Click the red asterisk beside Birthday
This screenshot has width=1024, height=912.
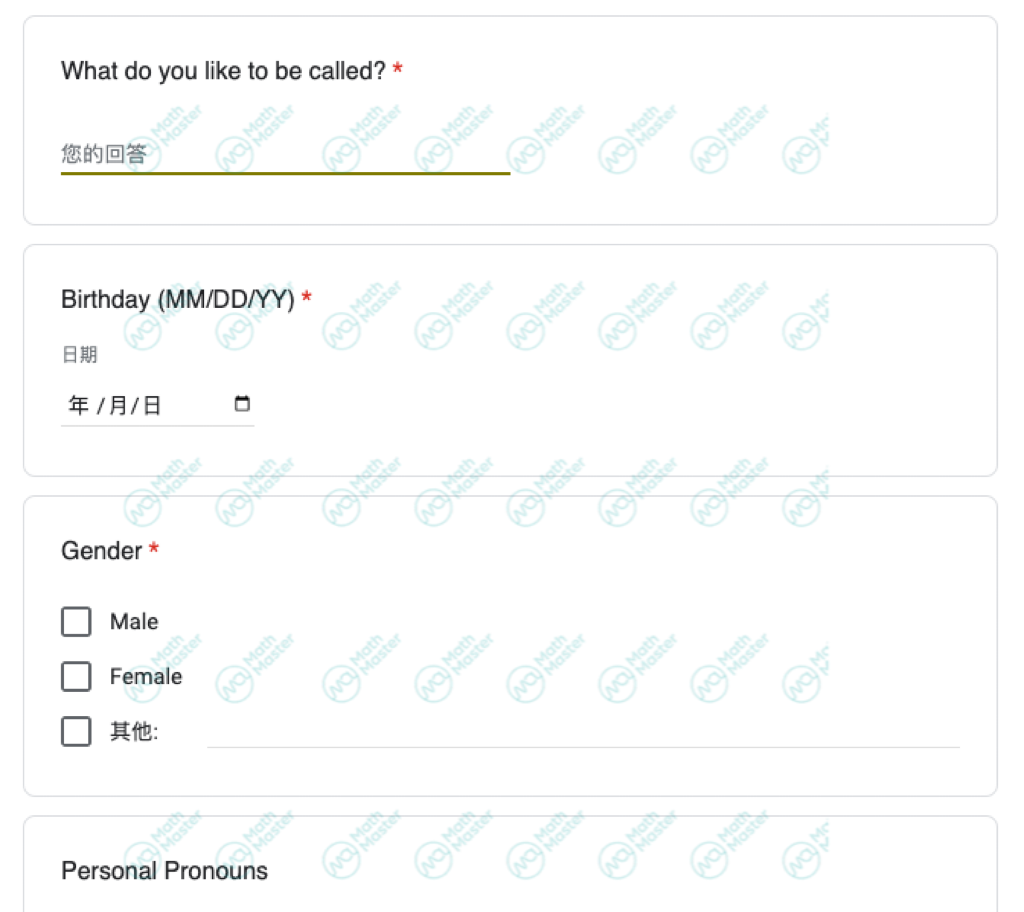pyautogui.click(x=307, y=298)
